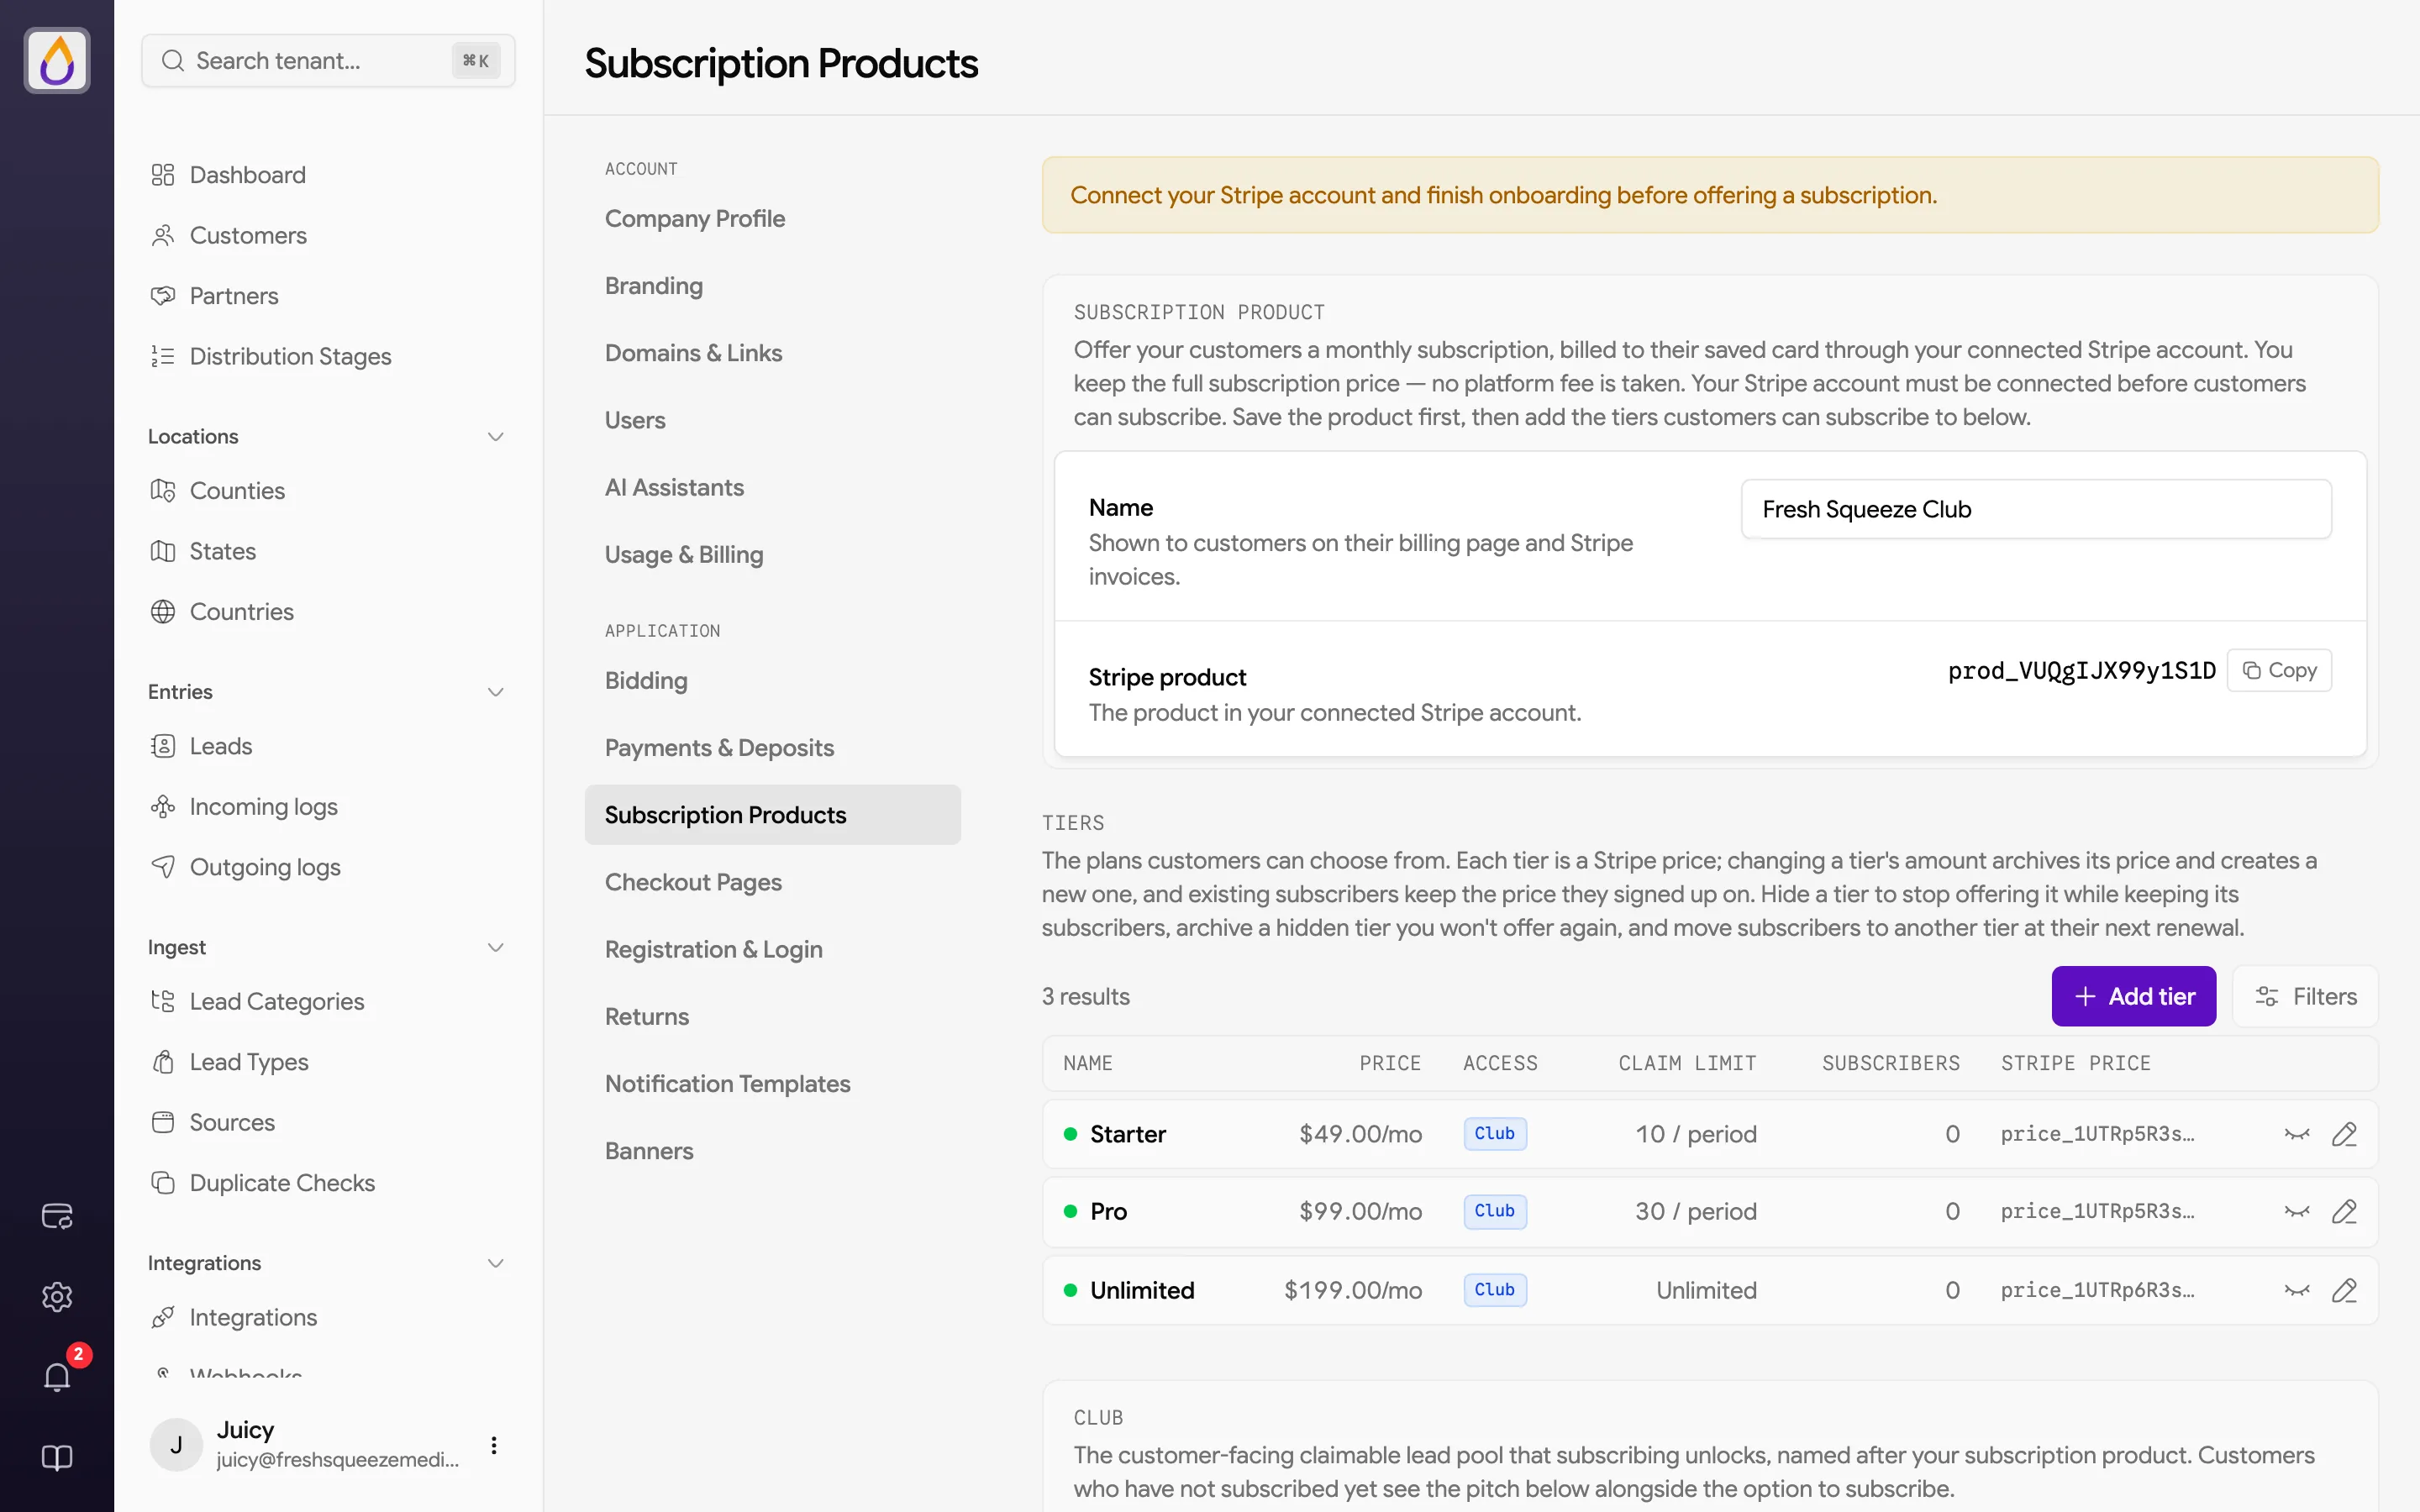Image resolution: width=2420 pixels, height=1512 pixels.
Task: Click the Starter row Club badge
Action: 1494,1134
